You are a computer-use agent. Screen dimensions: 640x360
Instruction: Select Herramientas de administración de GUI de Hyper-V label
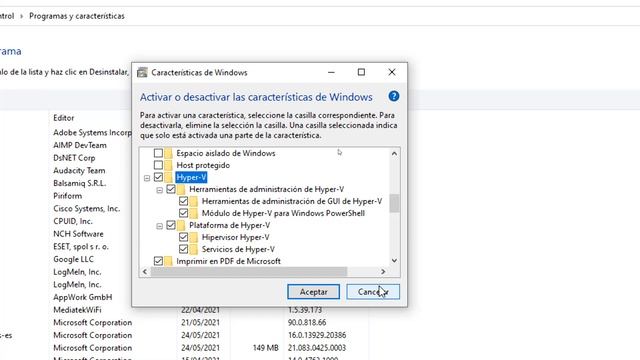tap(292, 201)
